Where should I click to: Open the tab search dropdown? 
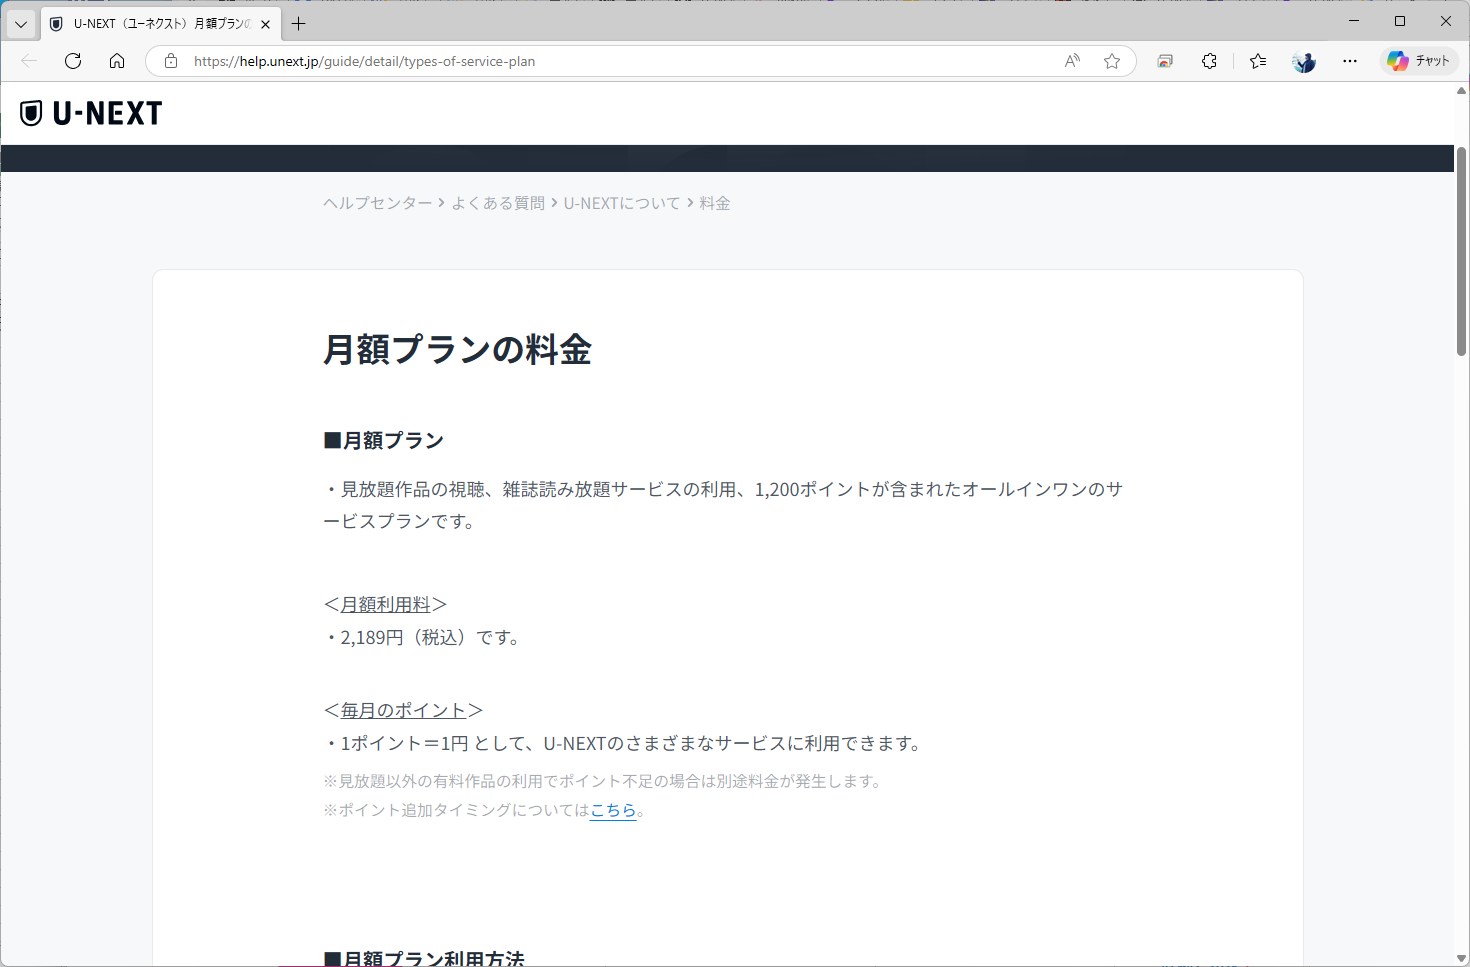[x=20, y=23]
